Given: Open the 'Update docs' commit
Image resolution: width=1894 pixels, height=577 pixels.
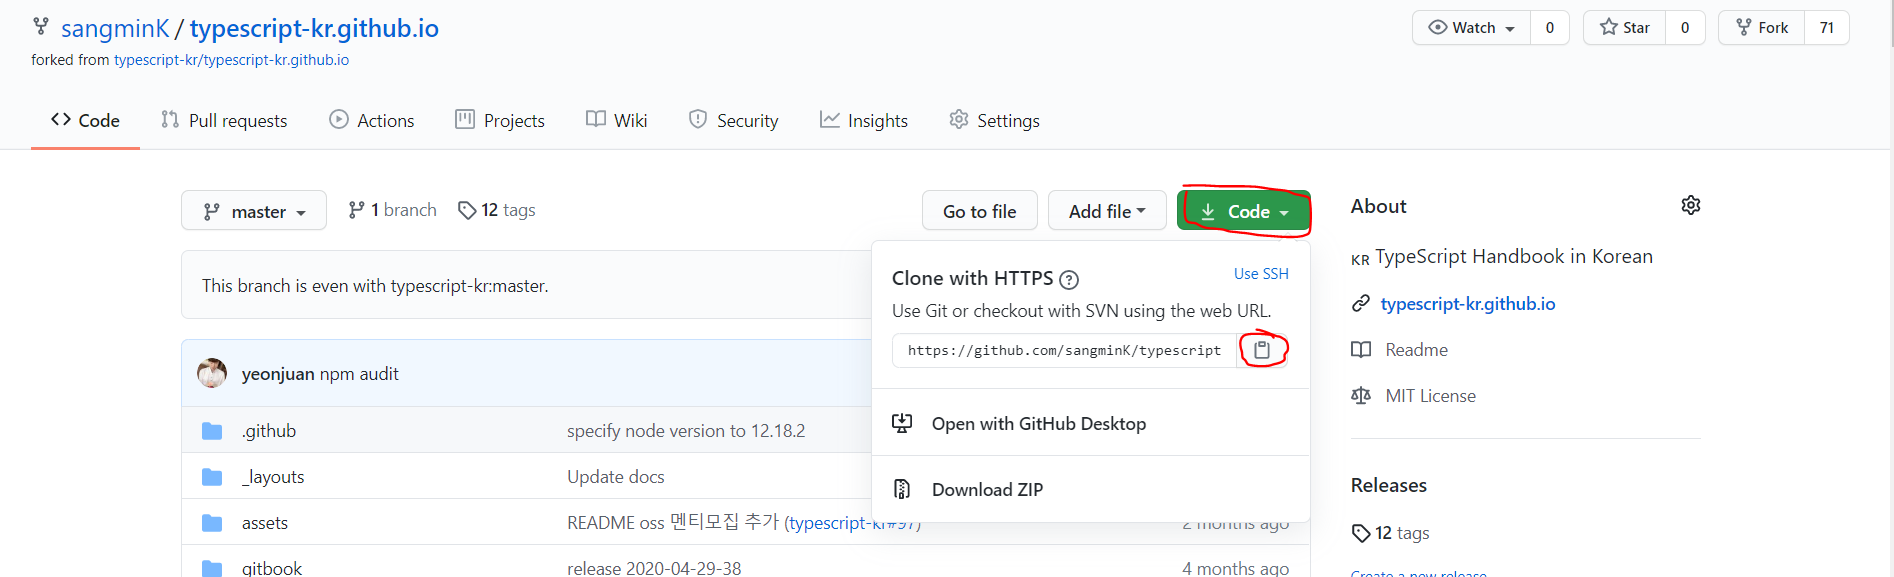Looking at the screenshot, I should 616,477.
